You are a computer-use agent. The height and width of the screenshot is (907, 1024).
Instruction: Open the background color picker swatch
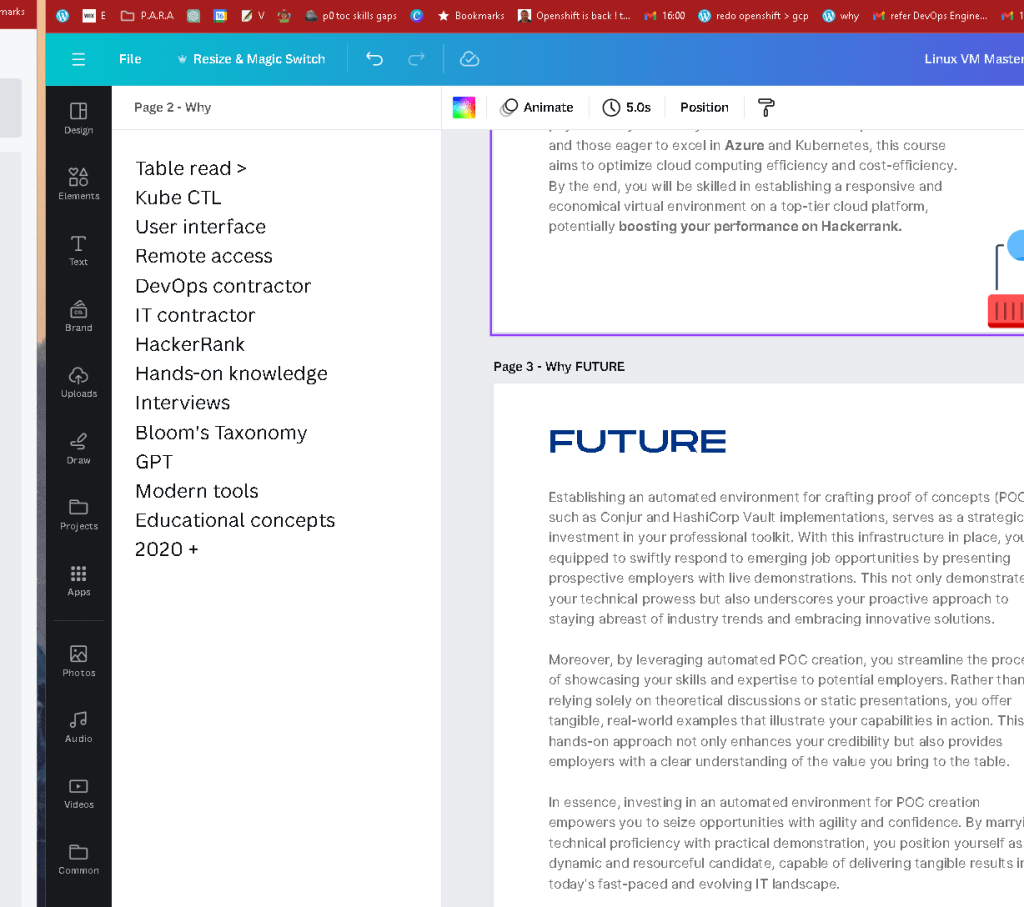(464, 108)
